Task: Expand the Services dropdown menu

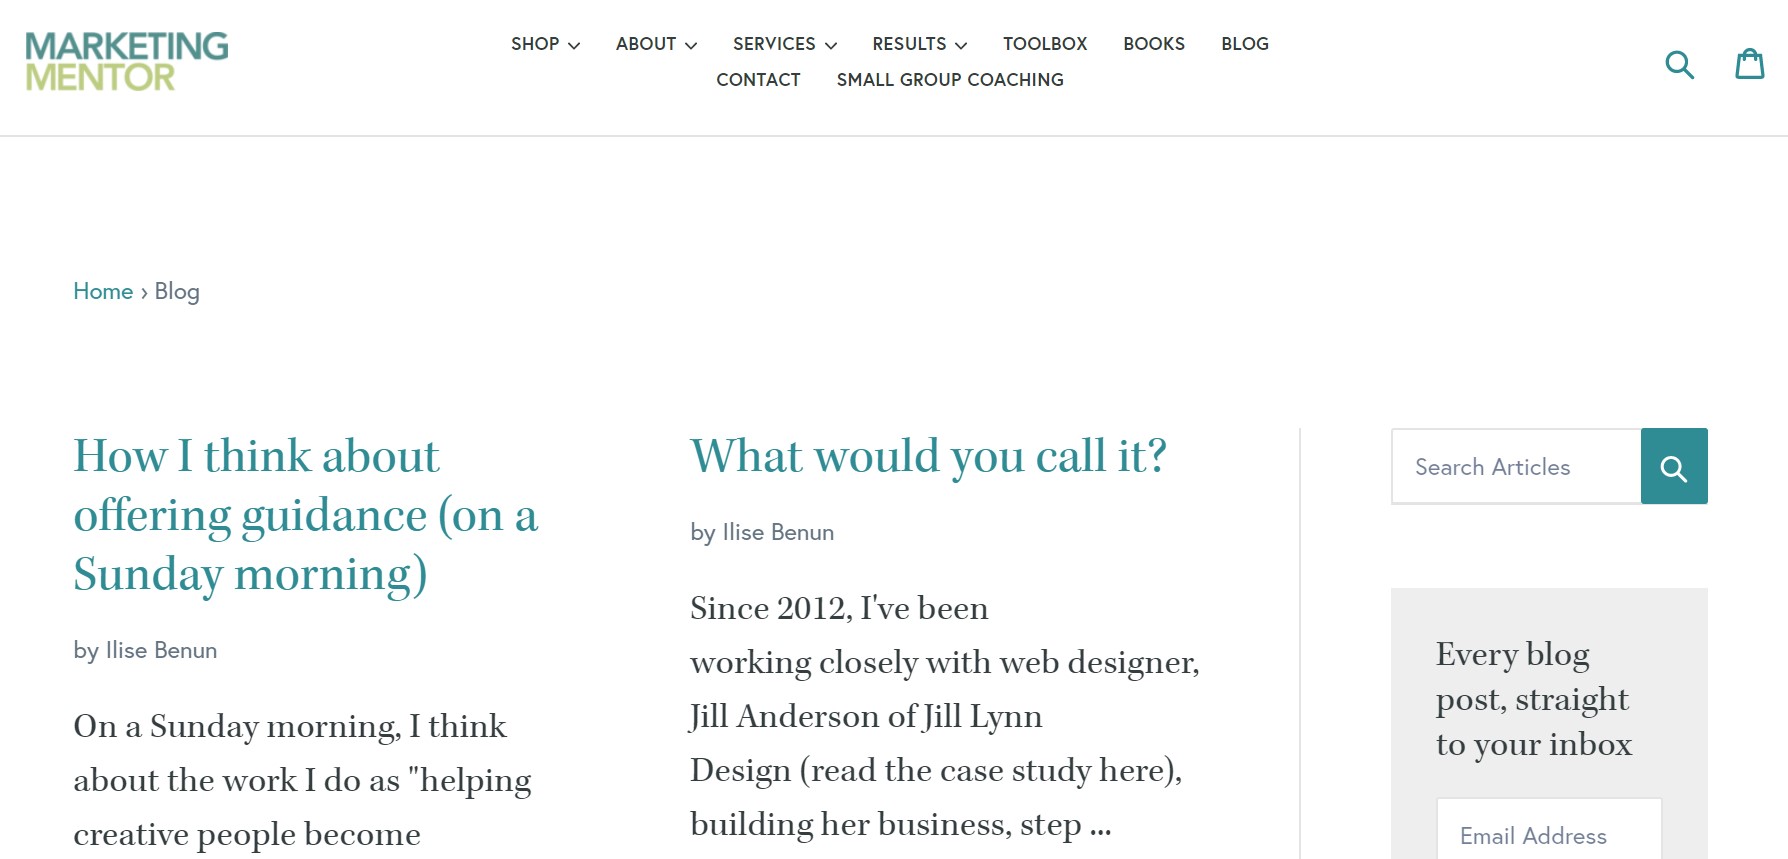Action: [x=784, y=44]
